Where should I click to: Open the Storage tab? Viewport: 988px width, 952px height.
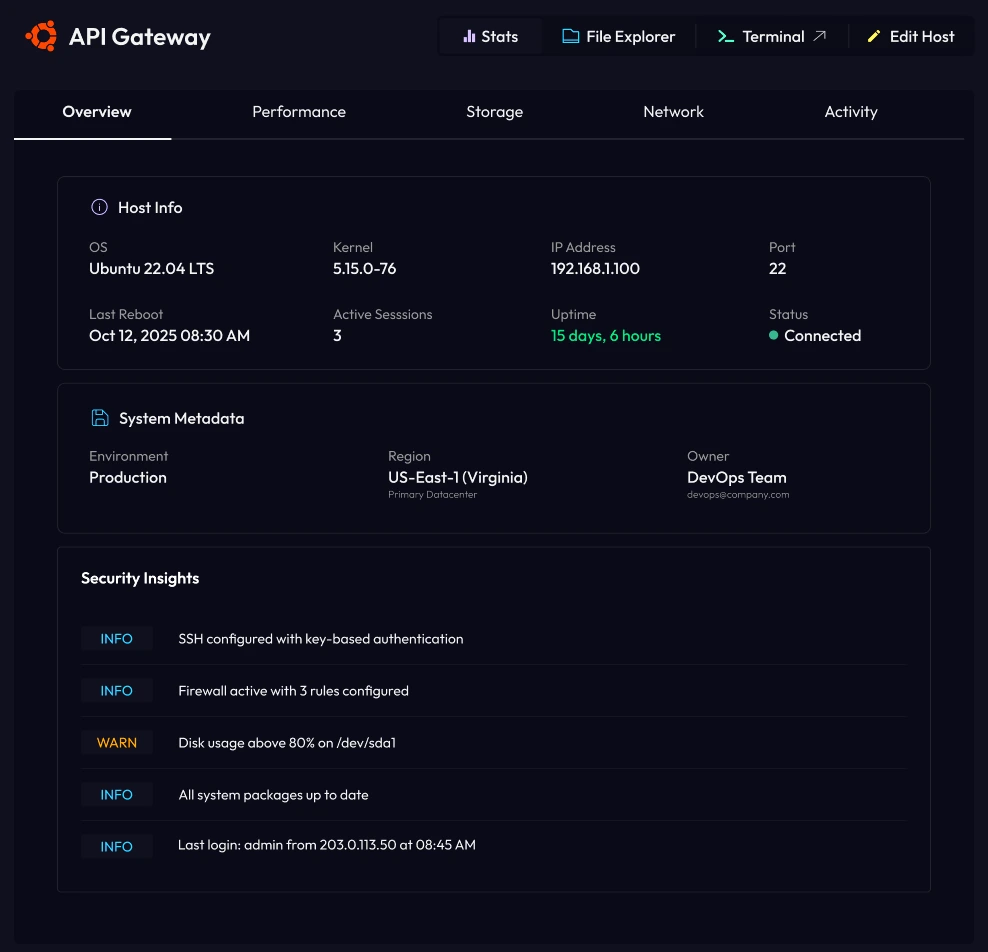pyautogui.click(x=495, y=112)
